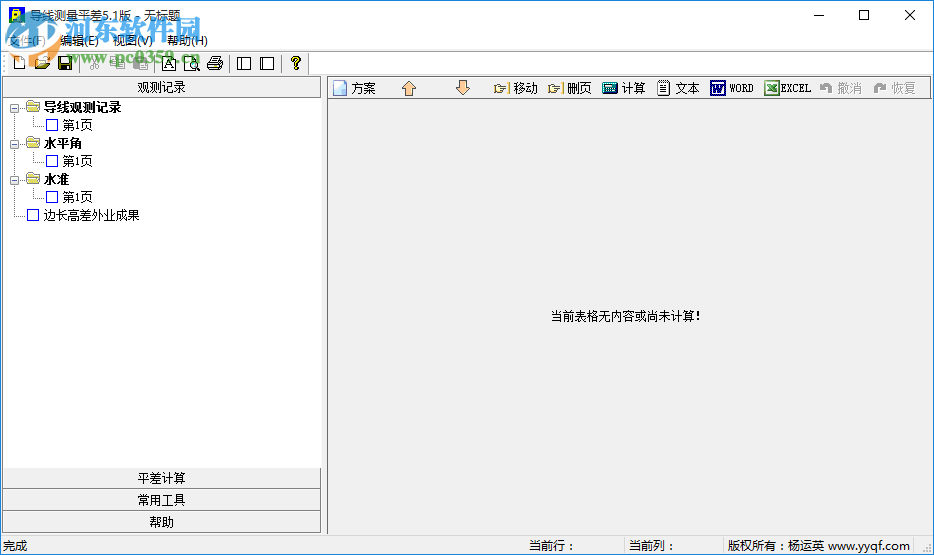Open the 编辑(E) menu
The width and height of the screenshot is (934, 555).
(79, 40)
